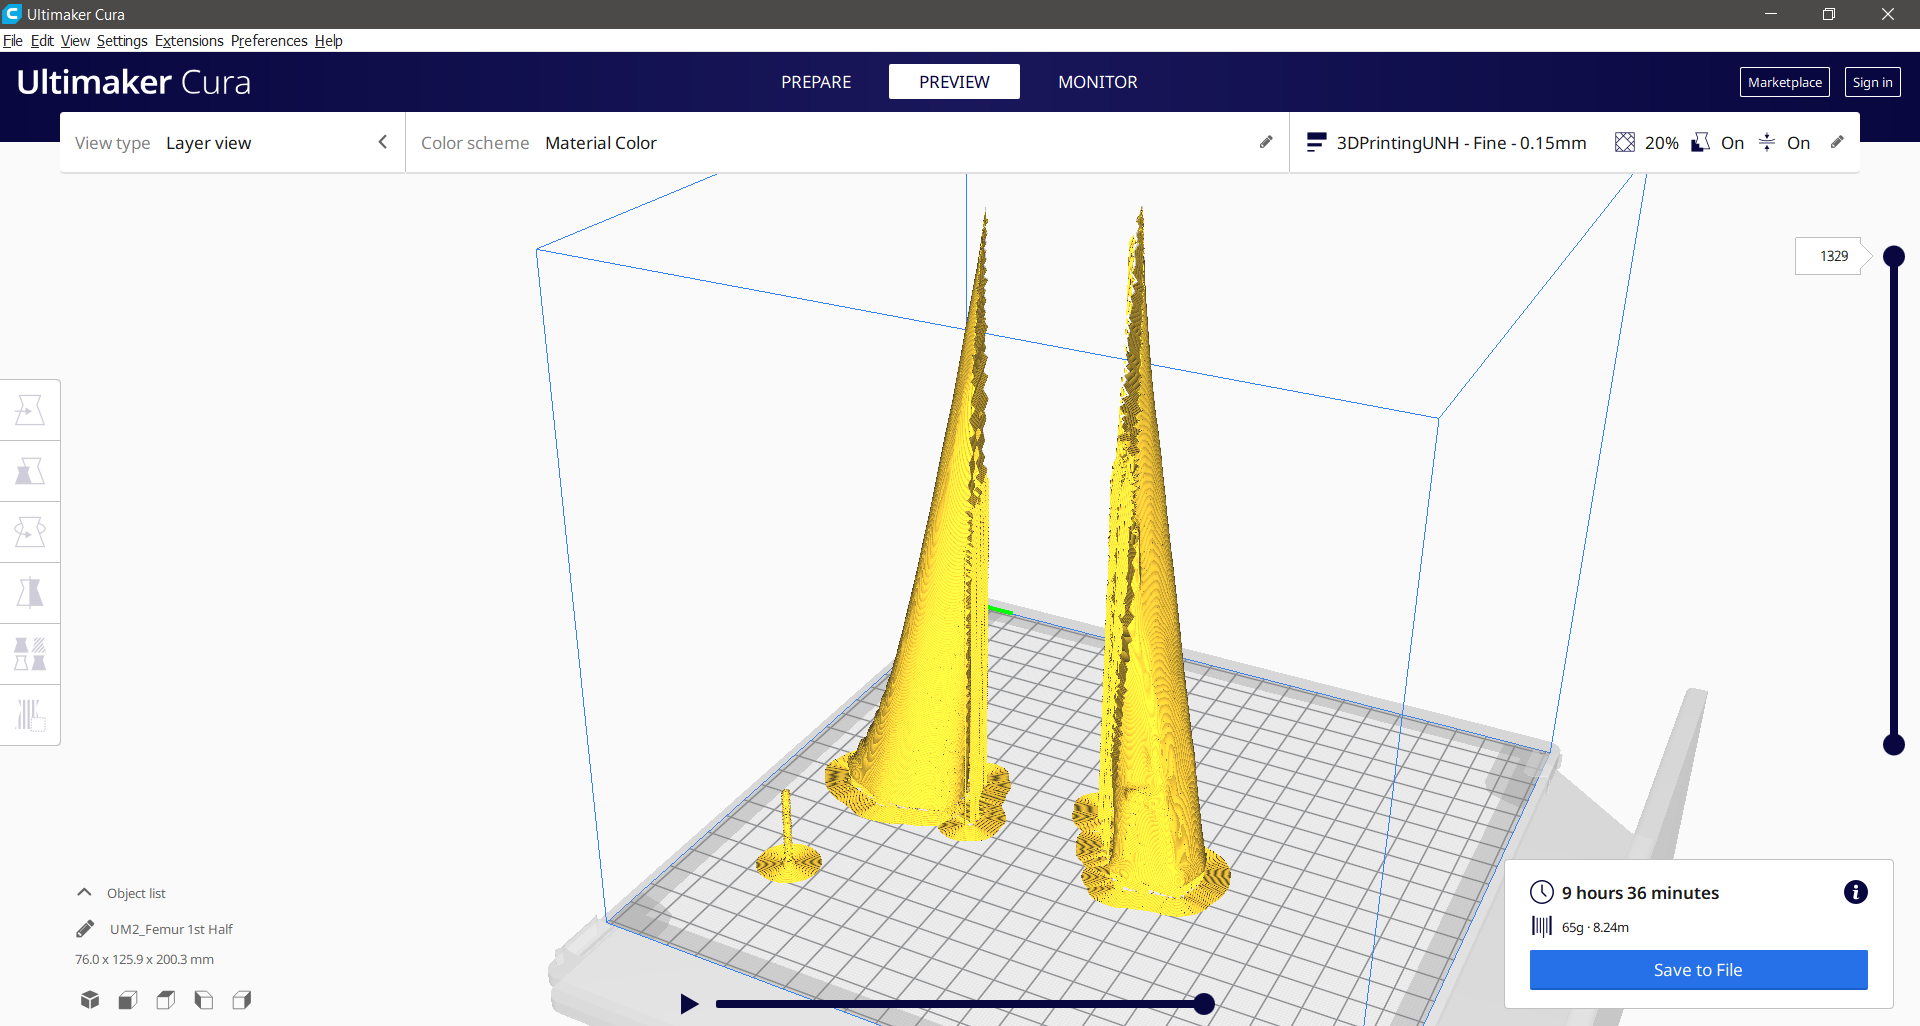The width and height of the screenshot is (1920, 1026).
Task: Edit color scheme with pencil icon
Action: [x=1266, y=142]
